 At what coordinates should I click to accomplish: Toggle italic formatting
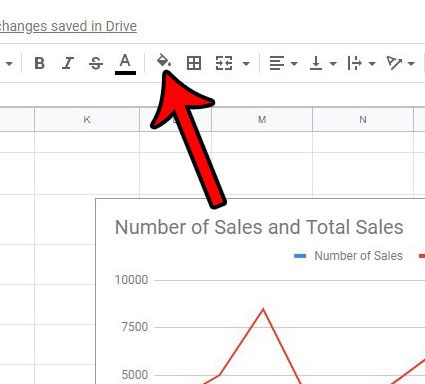click(68, 63)
